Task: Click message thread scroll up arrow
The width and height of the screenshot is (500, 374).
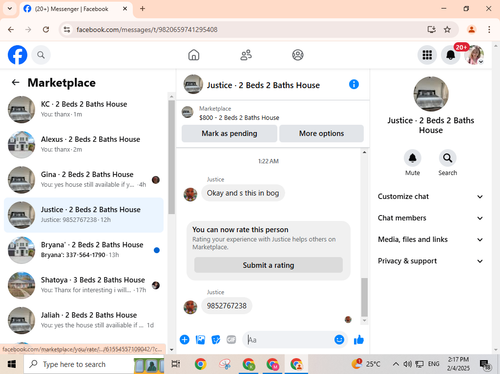Action: pos(364,152)
